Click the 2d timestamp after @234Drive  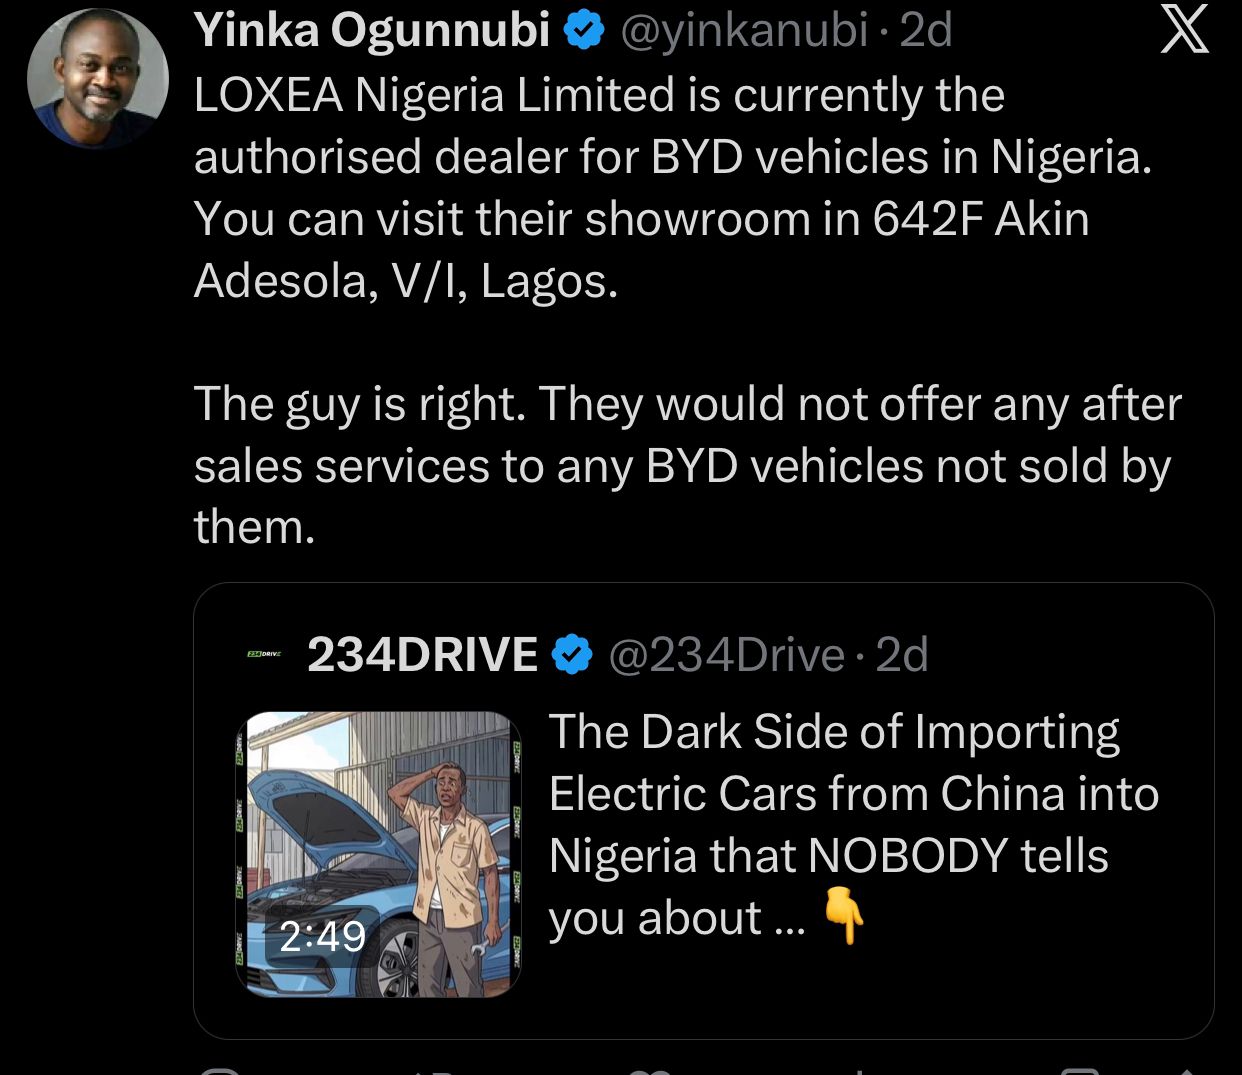click(902, 656)
